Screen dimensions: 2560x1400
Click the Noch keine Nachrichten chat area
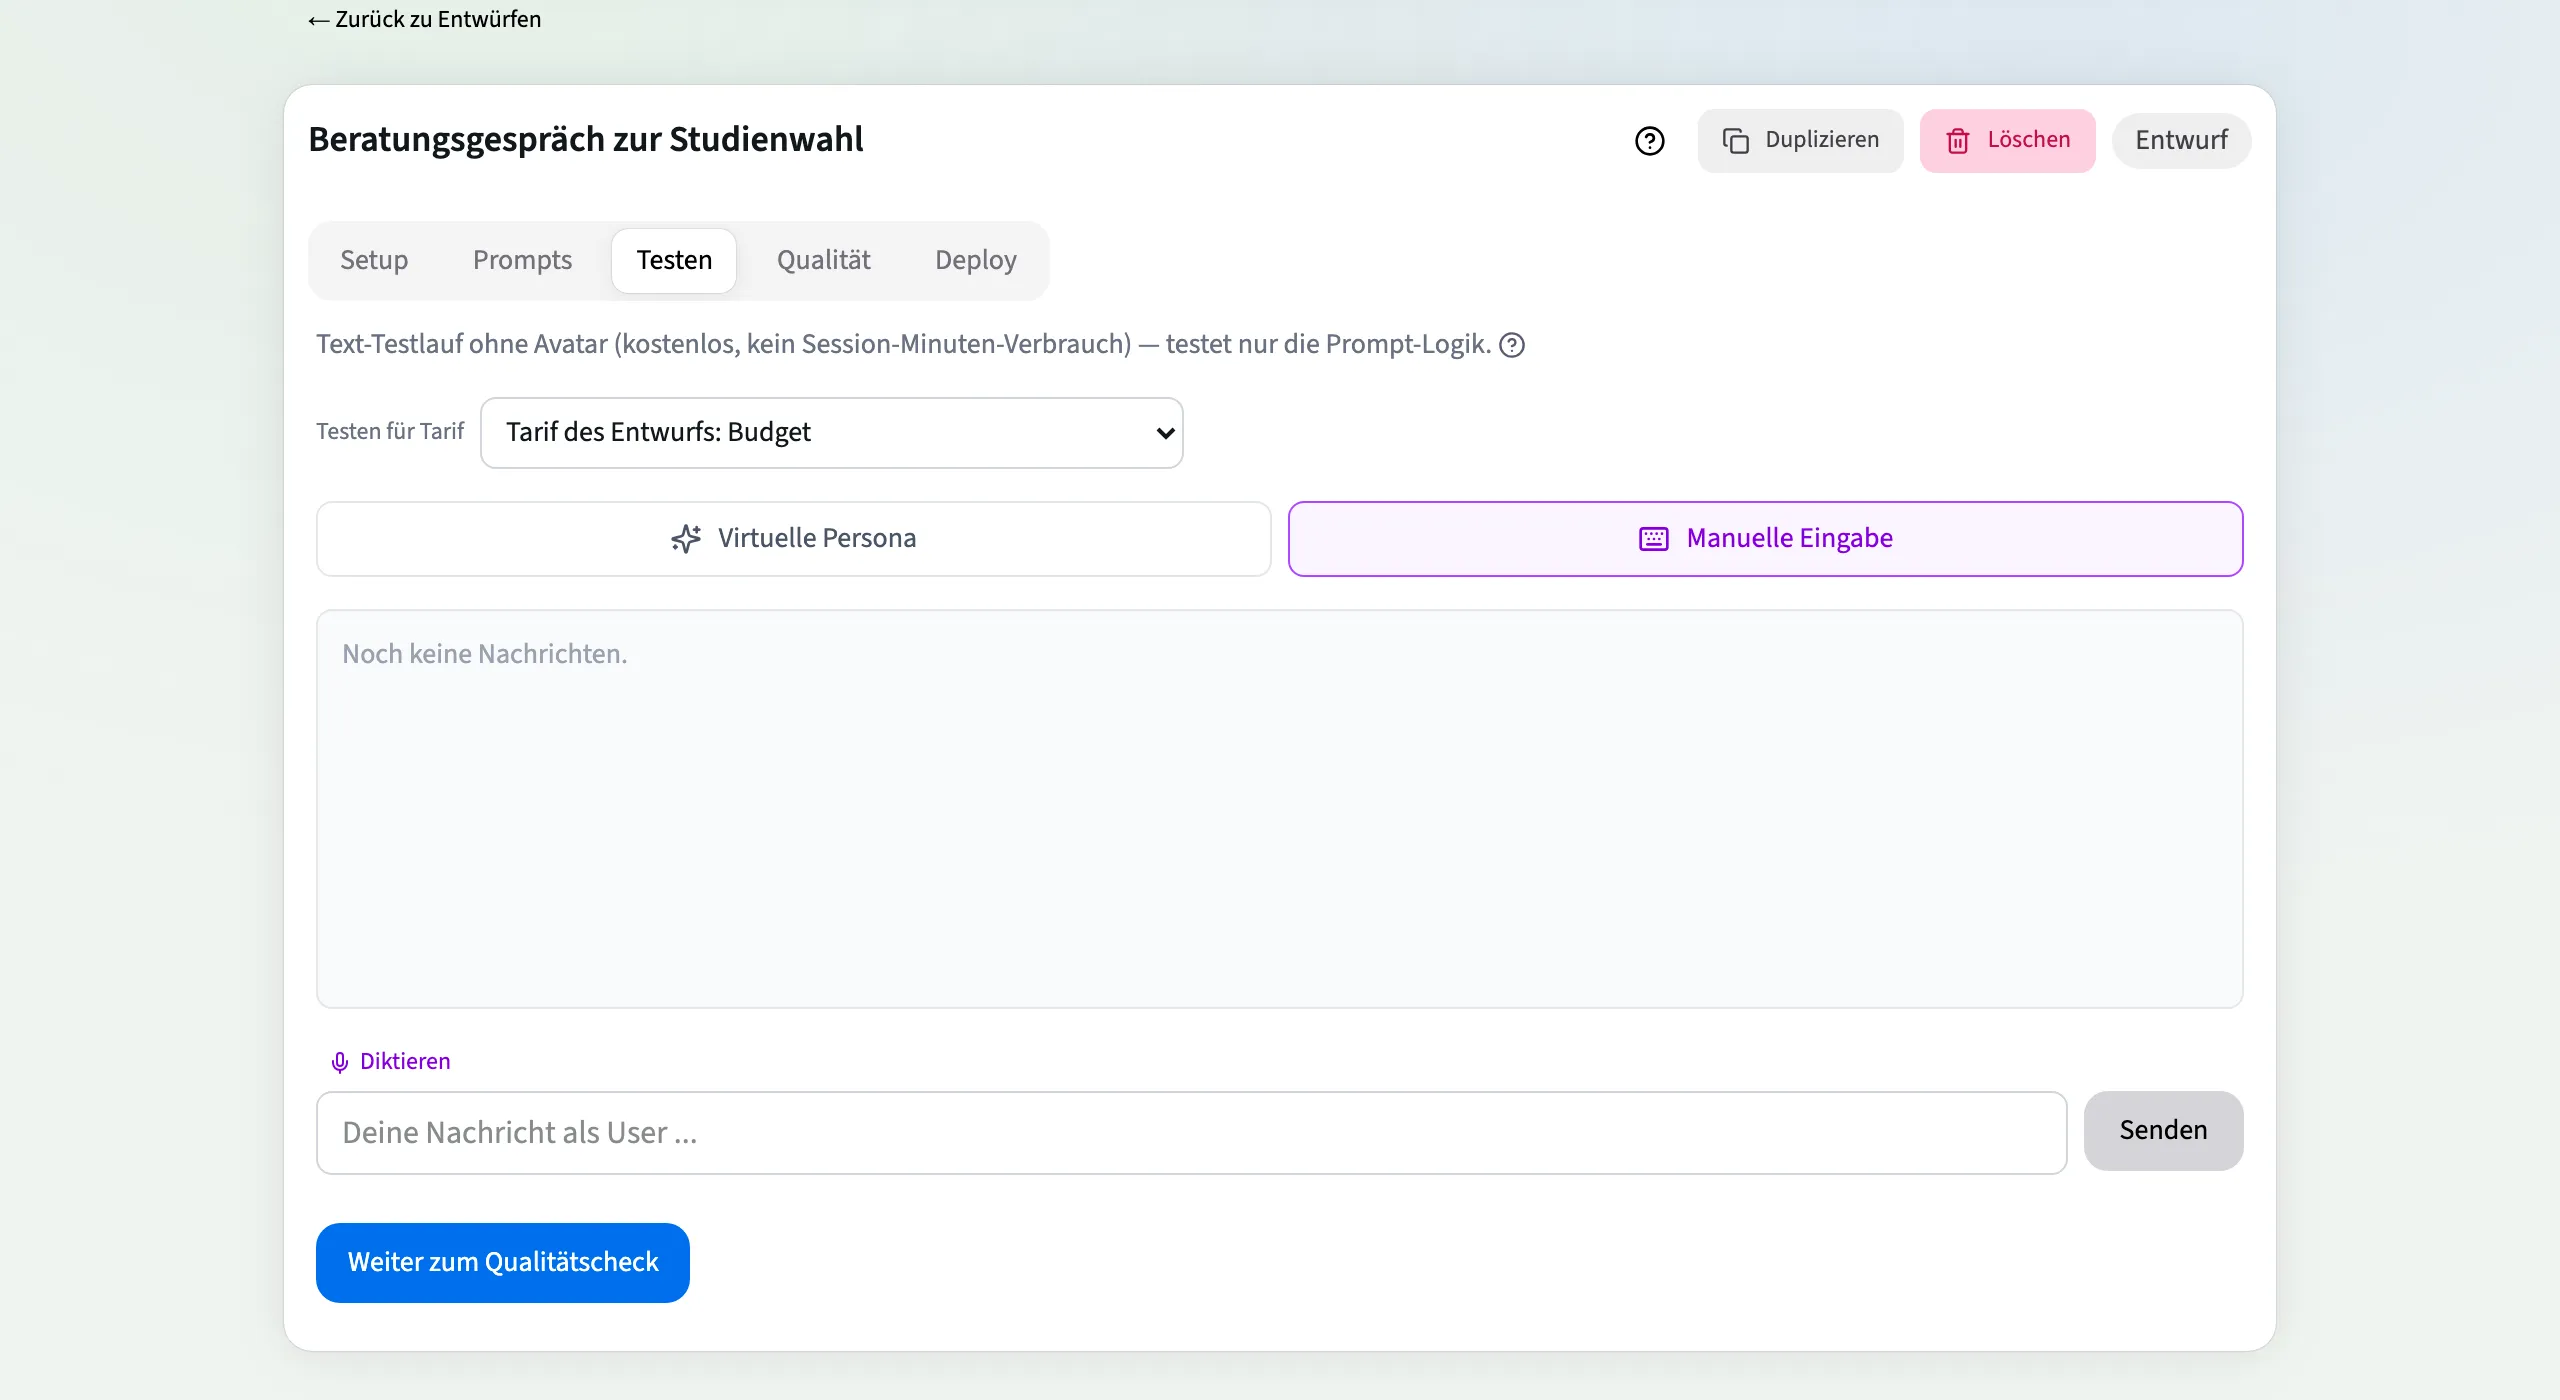[x=1279, y=809]
